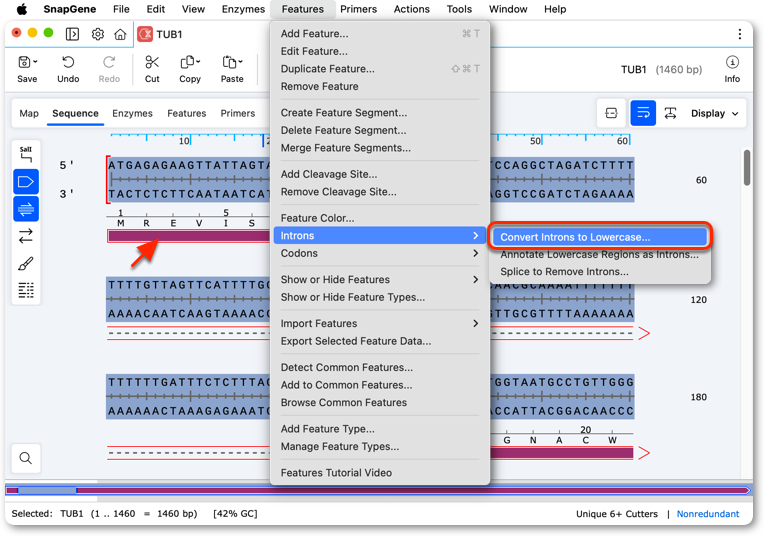Select Add Feature menu item
The image size is (764, 536).
click(380, 34)
